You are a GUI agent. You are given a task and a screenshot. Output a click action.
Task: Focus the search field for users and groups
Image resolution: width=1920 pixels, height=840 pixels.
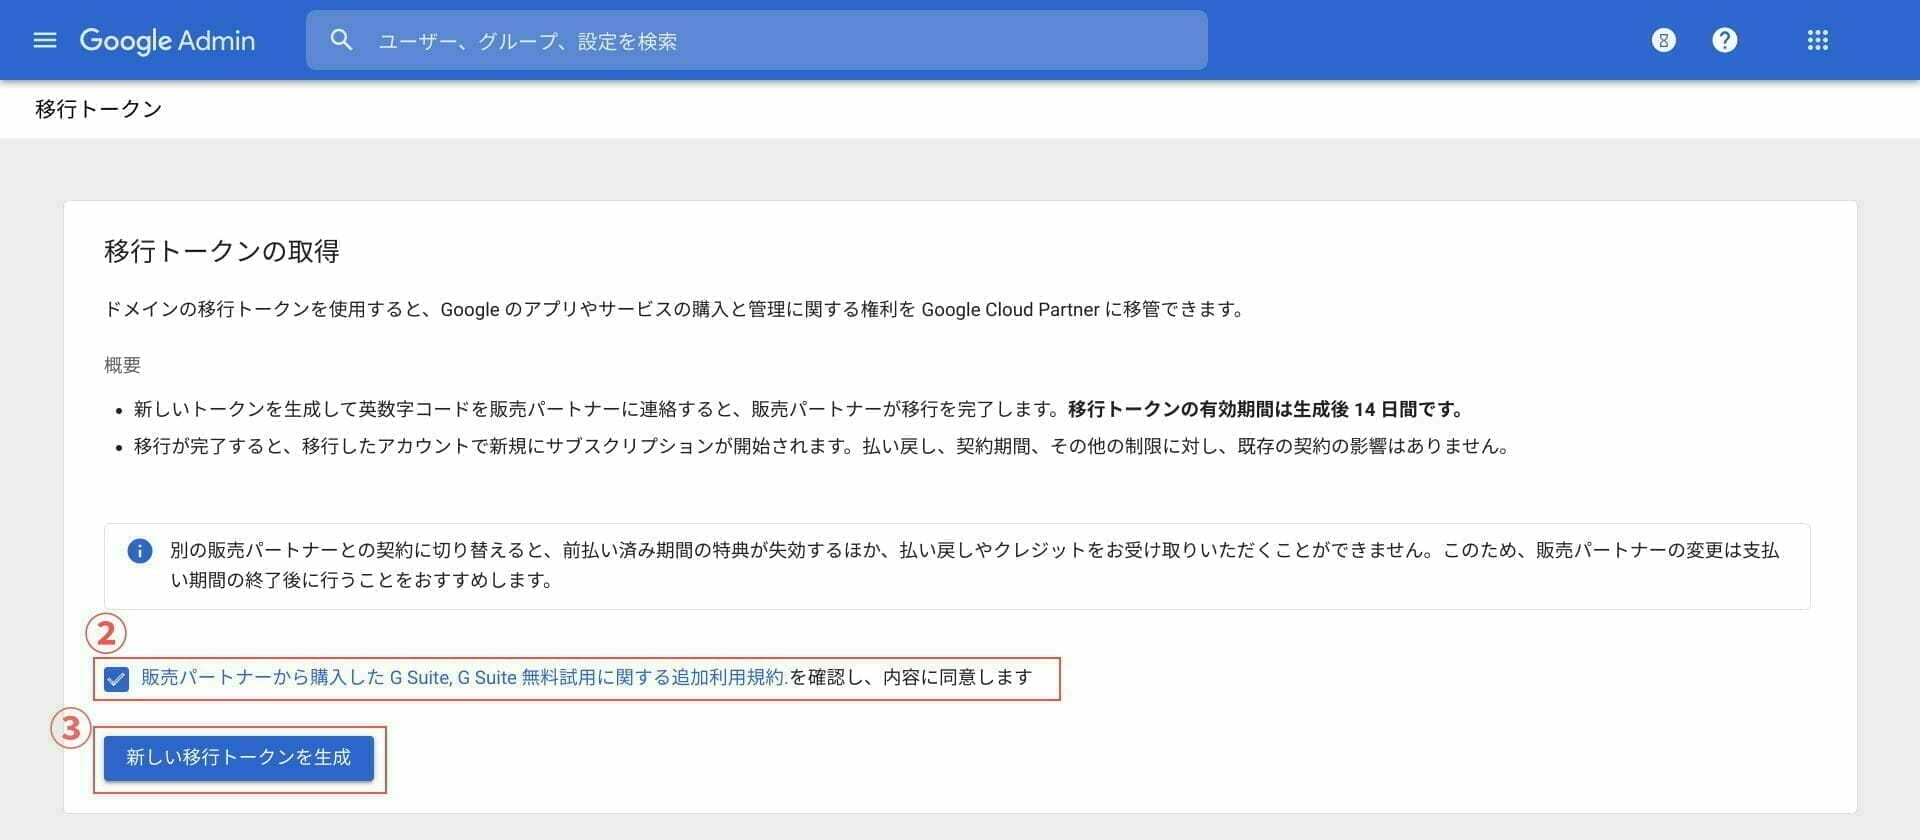pos(756,40)
